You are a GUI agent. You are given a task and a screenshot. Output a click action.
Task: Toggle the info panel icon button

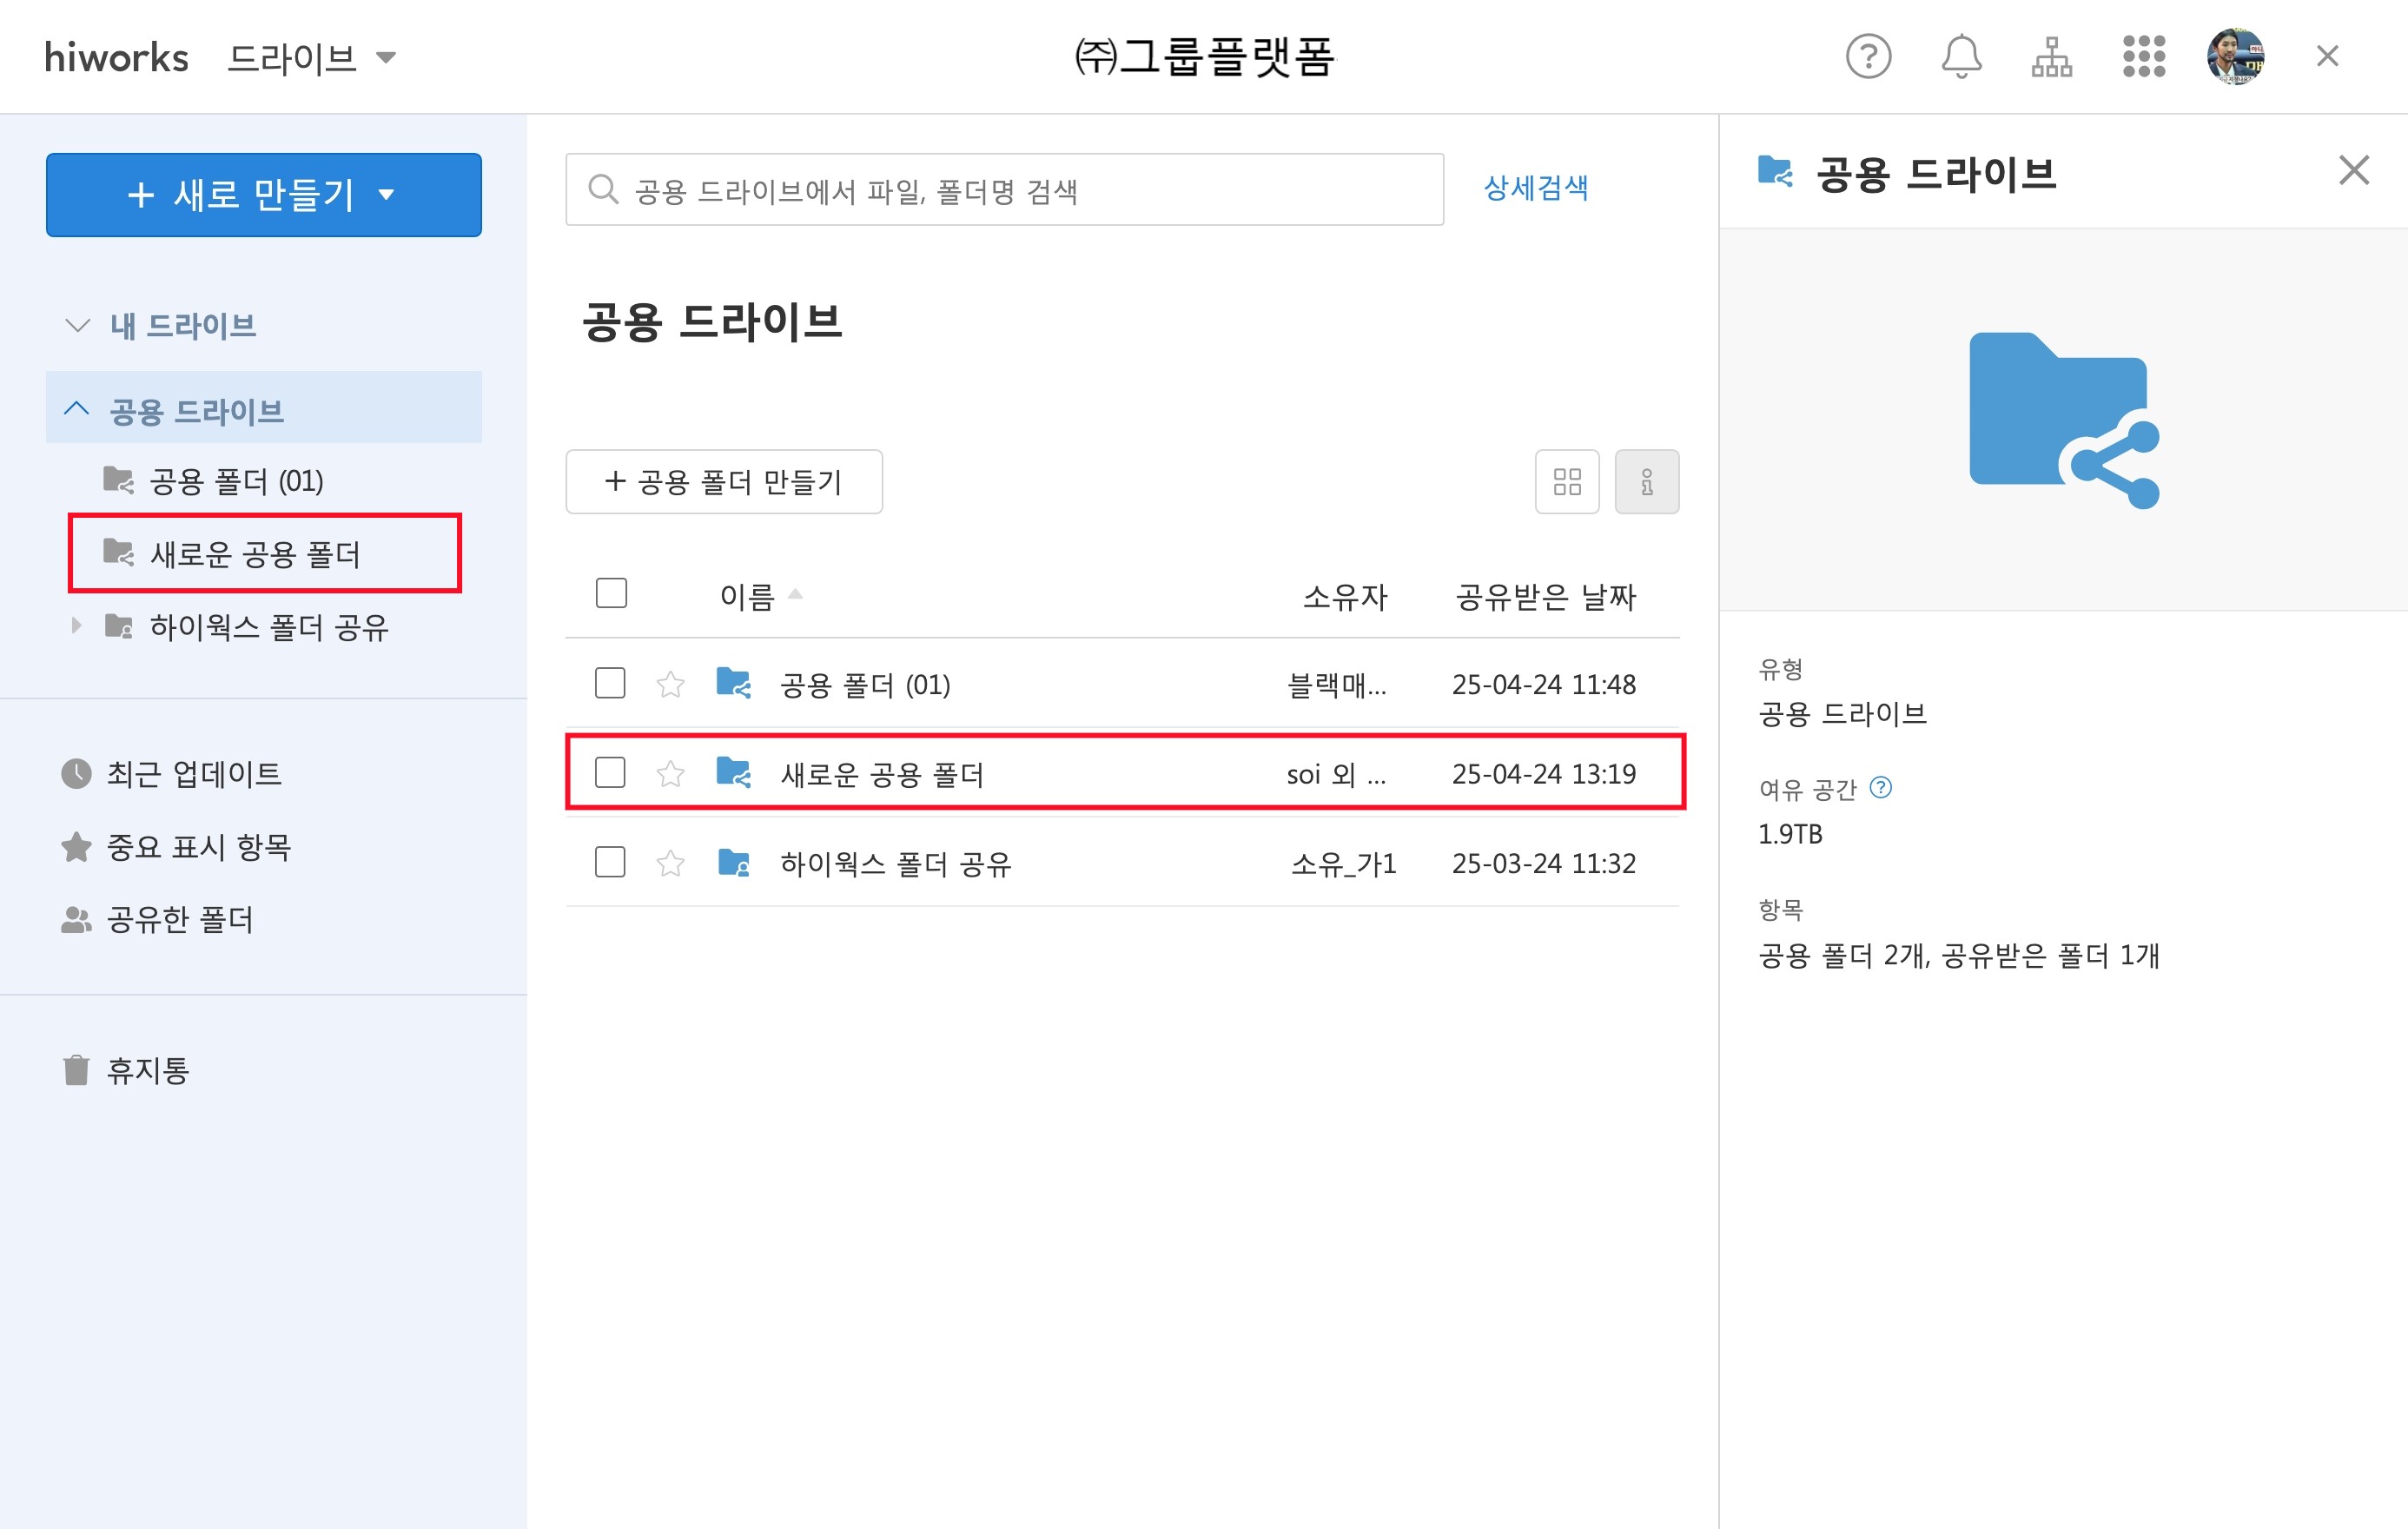coord(1646,482)
